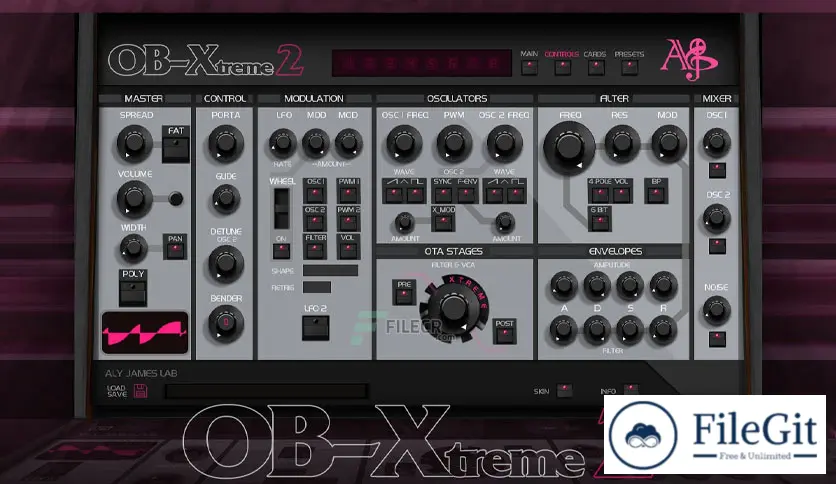Image resolution: width=836 pixels, height=484 pixels.
Task: Click the XTREME OTA stages knob
Action: point(454,308)
